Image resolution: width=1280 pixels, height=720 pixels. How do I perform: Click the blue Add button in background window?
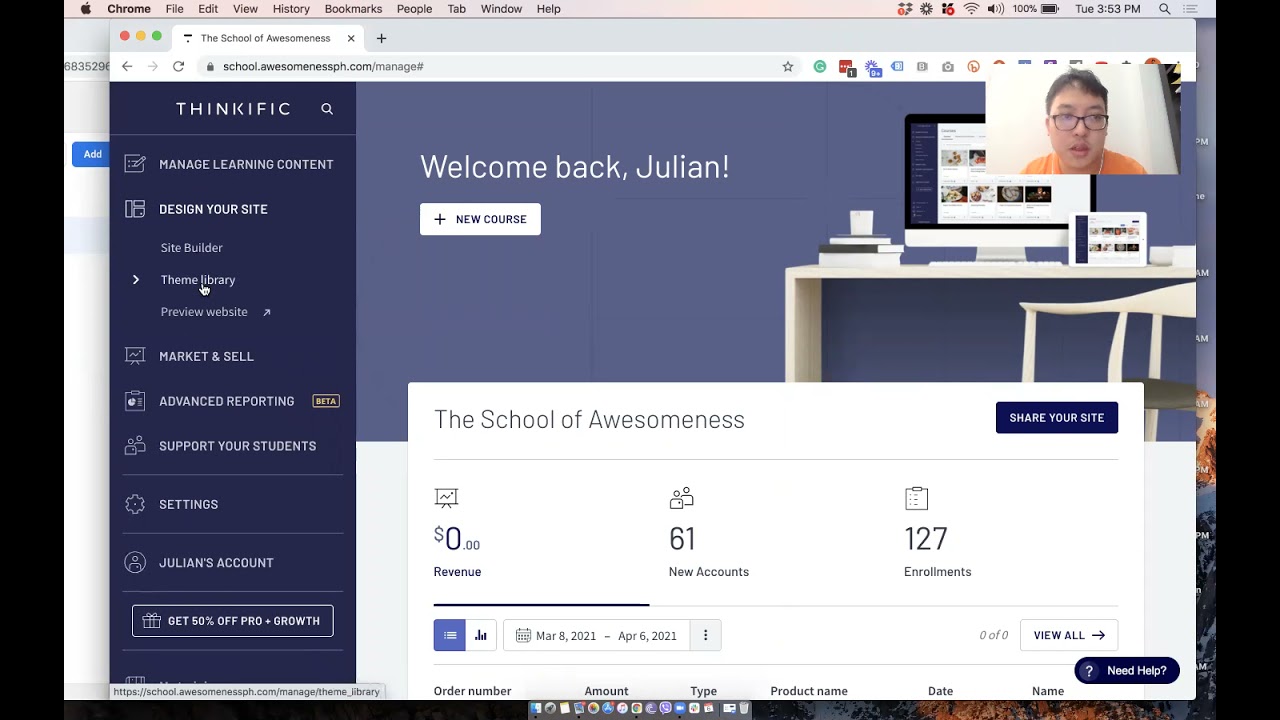point(91,154)
